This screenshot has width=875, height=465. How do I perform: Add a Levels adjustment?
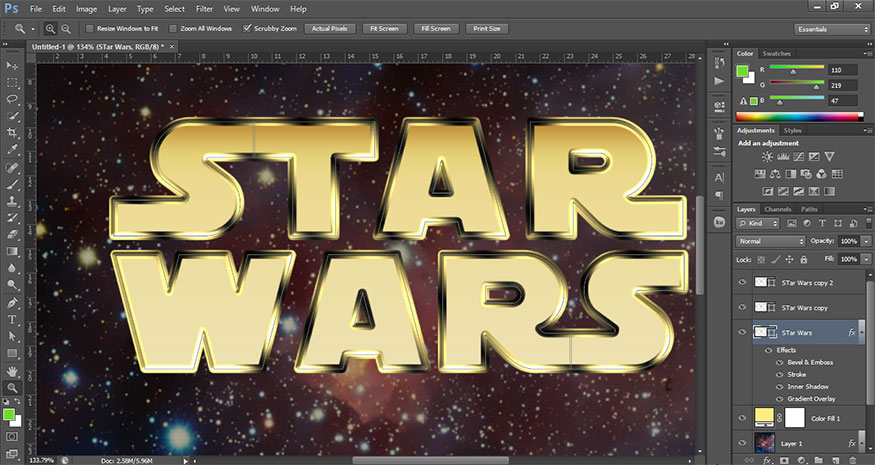(783, 157)
